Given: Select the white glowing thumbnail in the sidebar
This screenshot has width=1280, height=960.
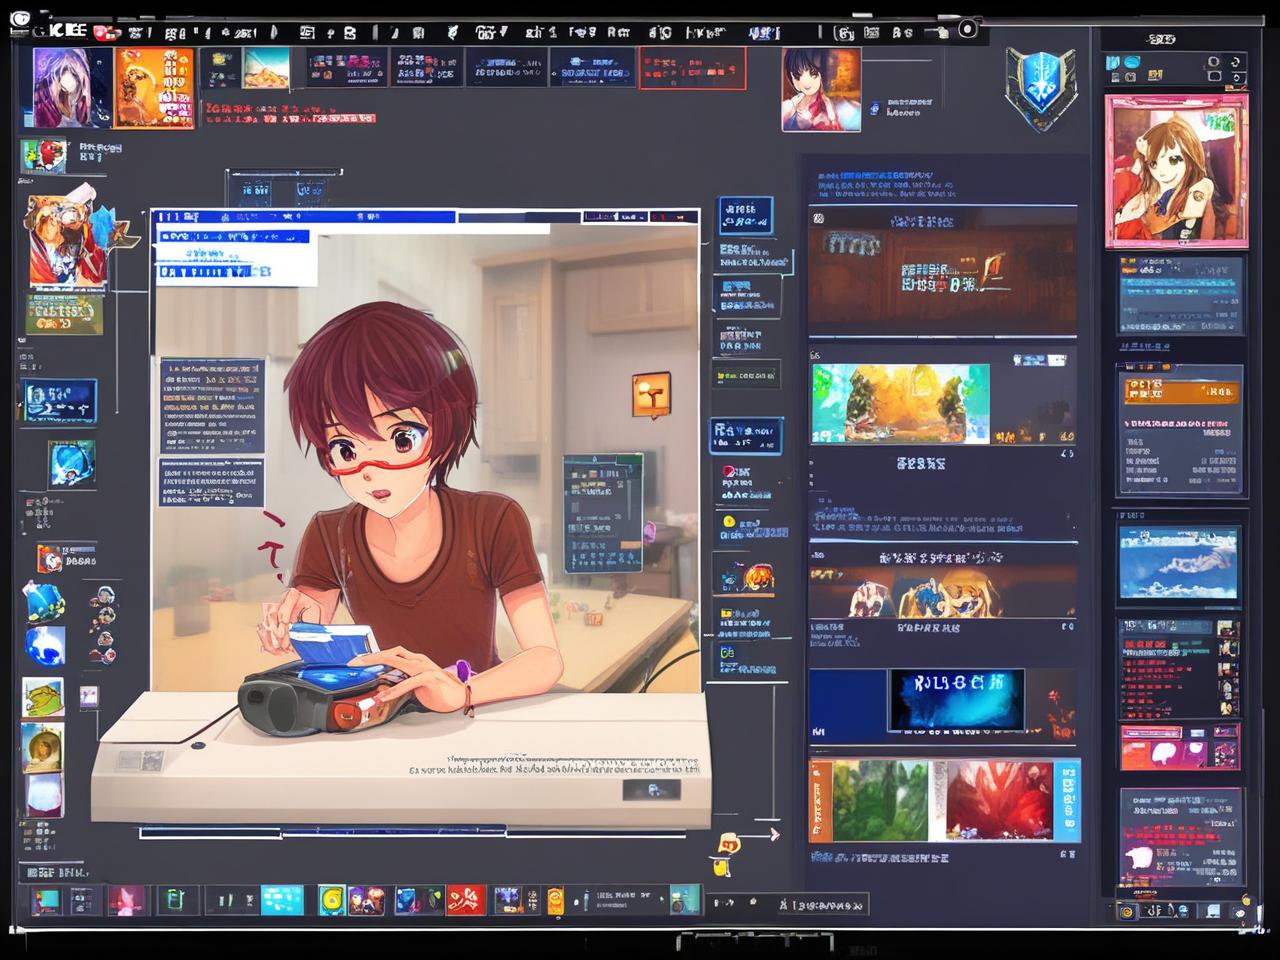Looking at the screenshot, I should tap(43, 795).
